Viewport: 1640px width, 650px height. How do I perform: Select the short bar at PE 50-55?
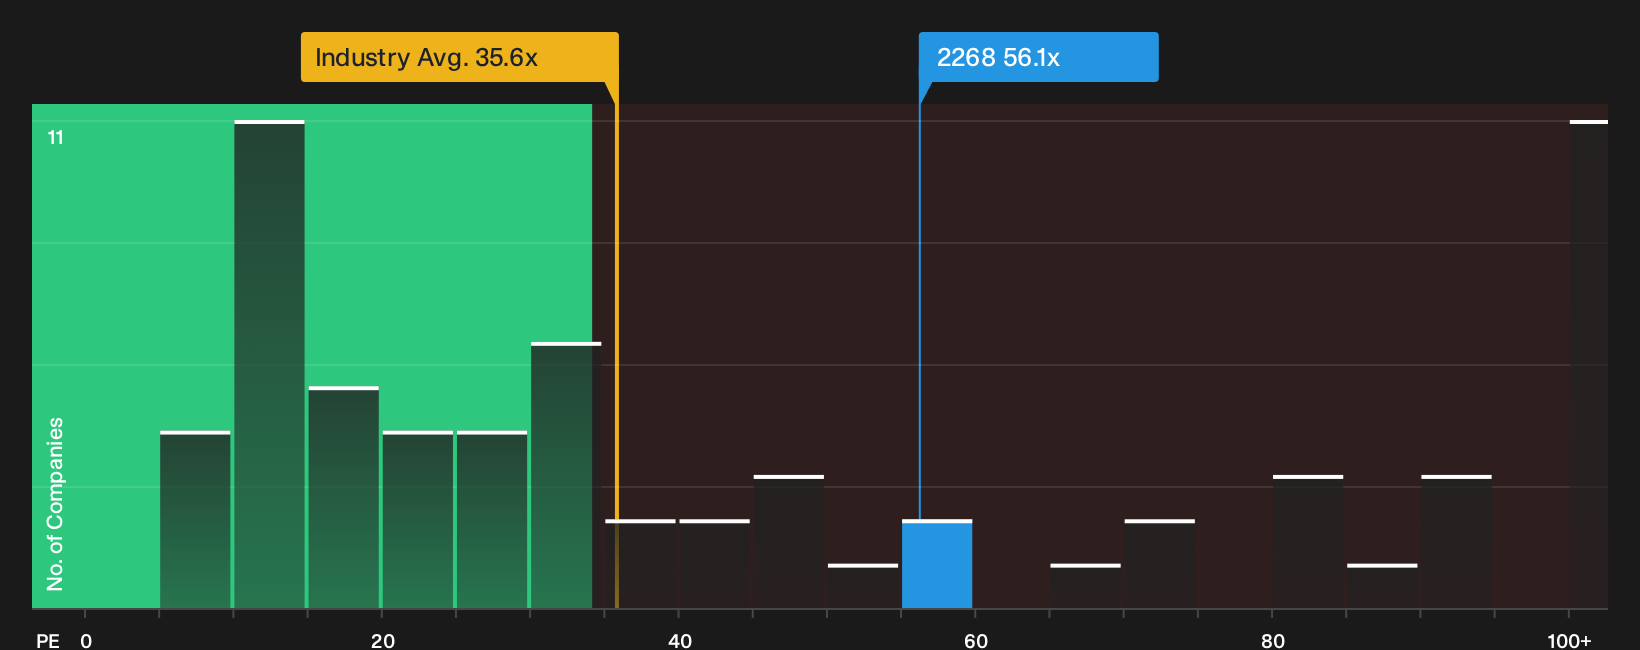click(x=863, y=586)
